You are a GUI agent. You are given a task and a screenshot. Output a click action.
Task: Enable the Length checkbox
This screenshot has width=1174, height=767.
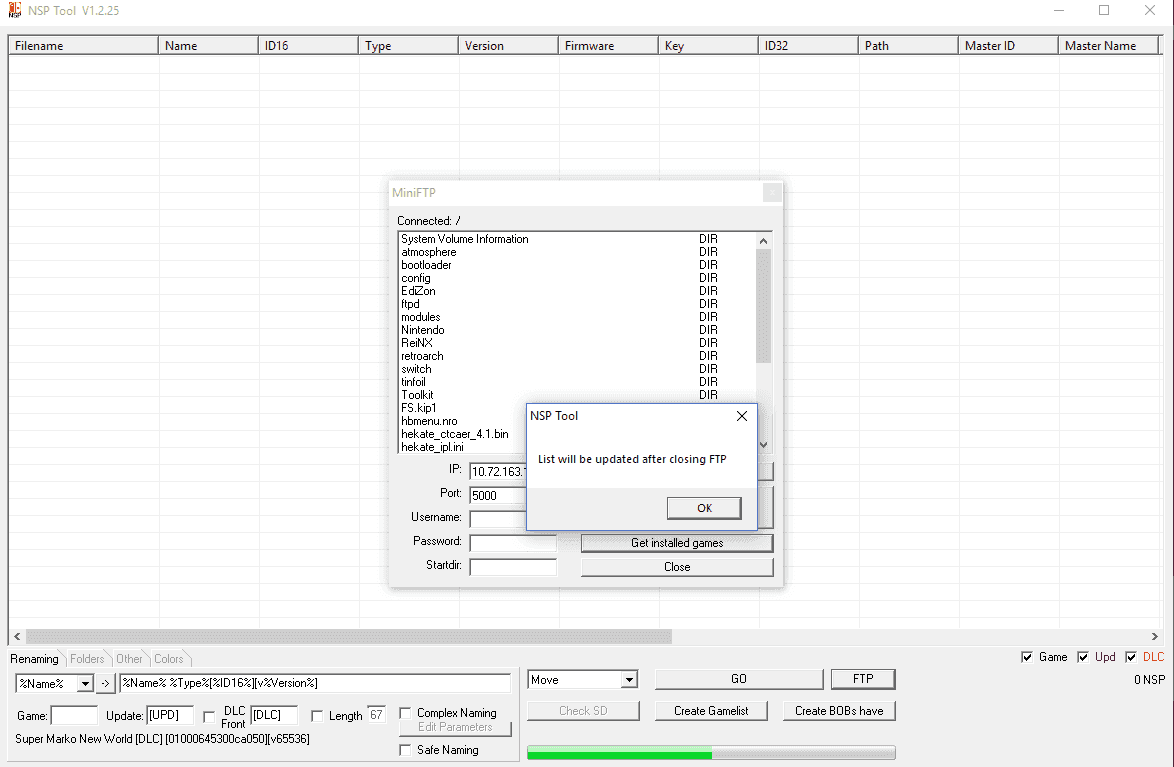pos(317,716)
